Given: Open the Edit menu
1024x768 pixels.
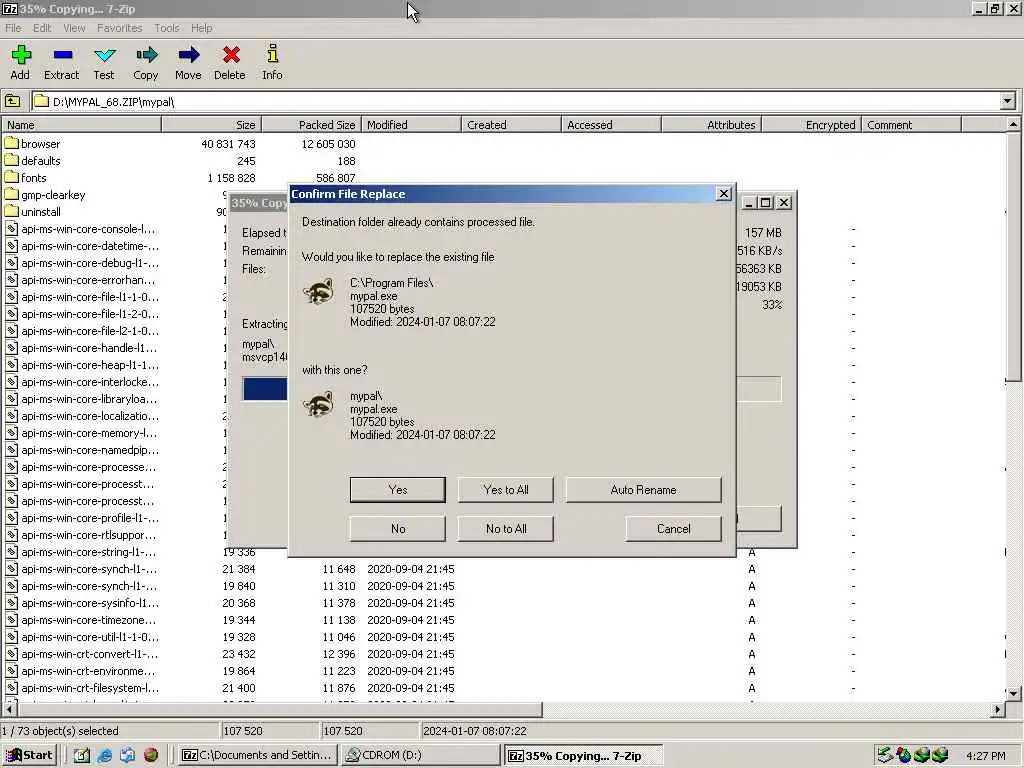Looking at the screenshot, I should [x=42, y=28].
